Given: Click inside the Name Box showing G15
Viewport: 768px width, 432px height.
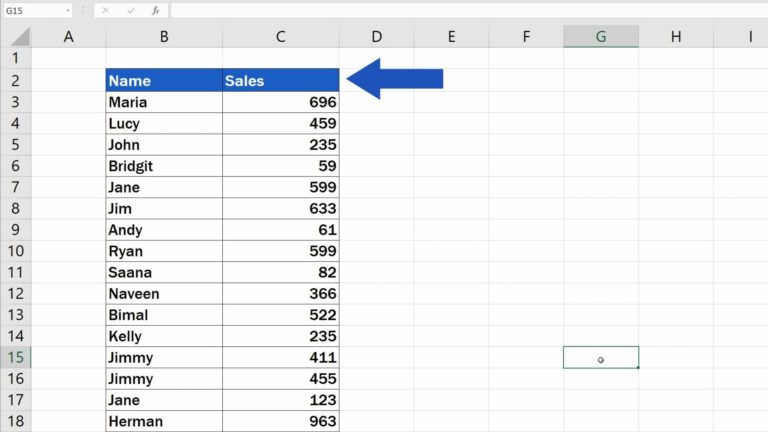Looking at the screenshot, I should [30, 10].
